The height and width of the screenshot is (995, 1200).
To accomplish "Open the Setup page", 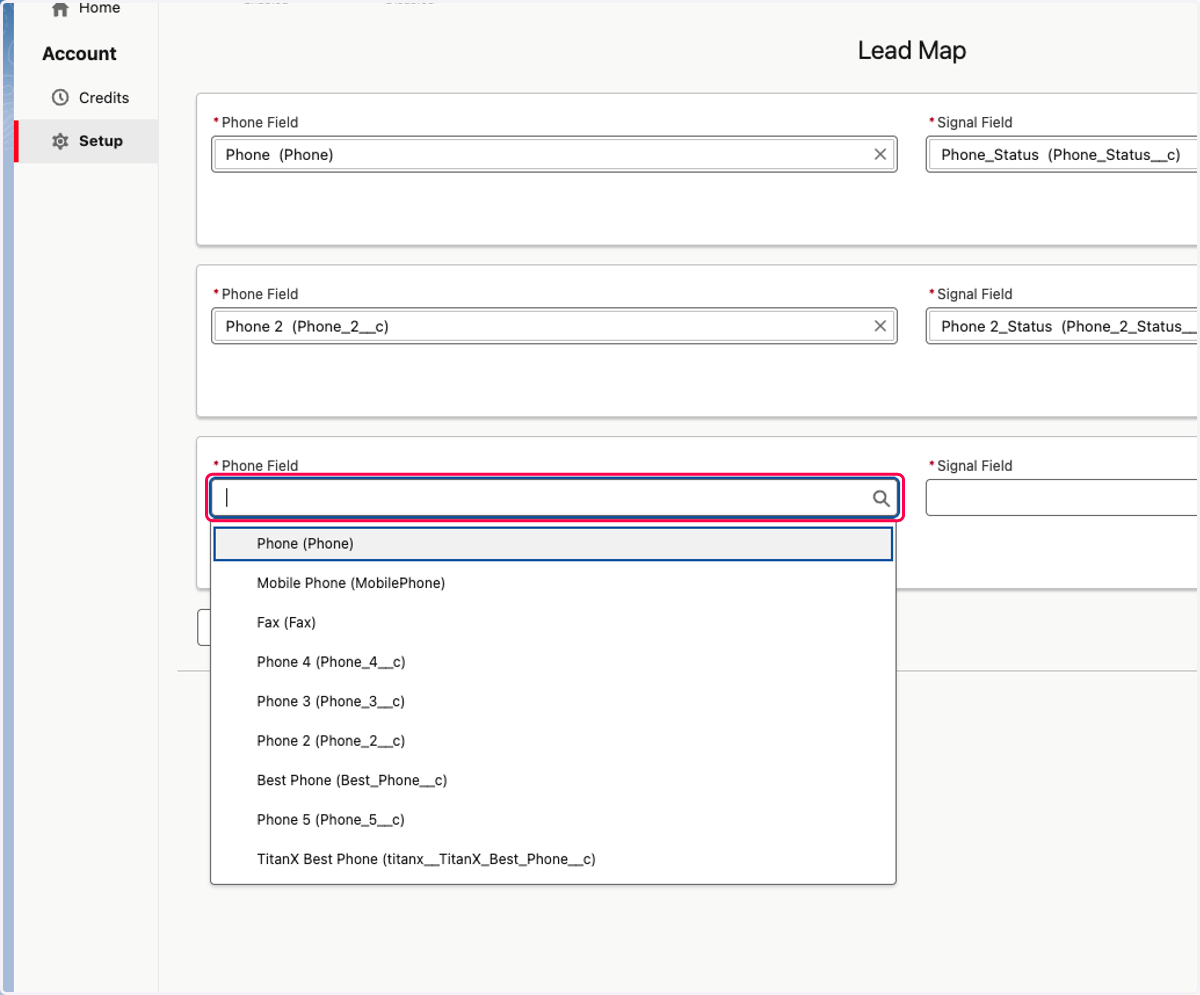I will point(87,141).
